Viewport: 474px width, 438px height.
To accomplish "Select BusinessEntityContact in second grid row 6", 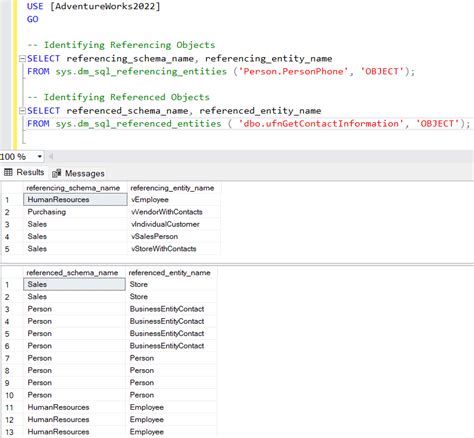I will coord(171,346).
